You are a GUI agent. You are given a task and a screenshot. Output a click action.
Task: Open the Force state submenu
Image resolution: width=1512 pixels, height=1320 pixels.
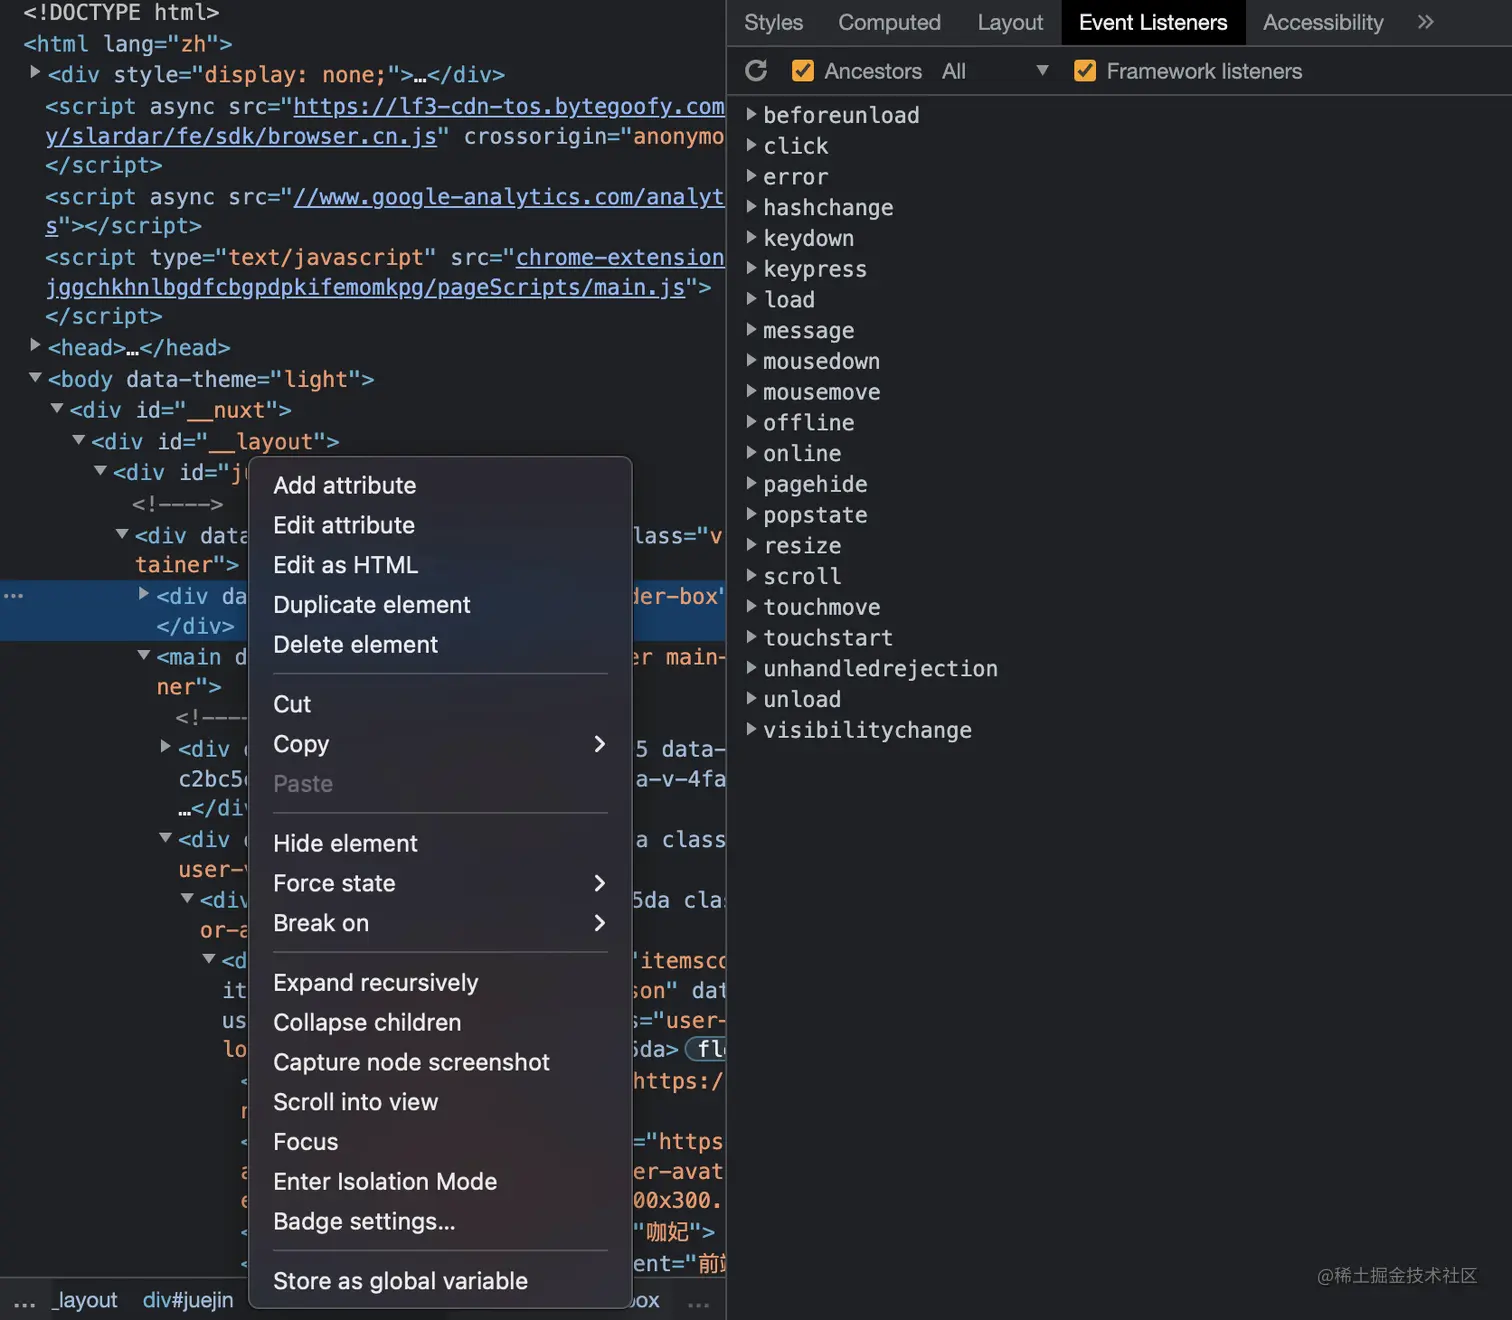[x=440, y=883]
